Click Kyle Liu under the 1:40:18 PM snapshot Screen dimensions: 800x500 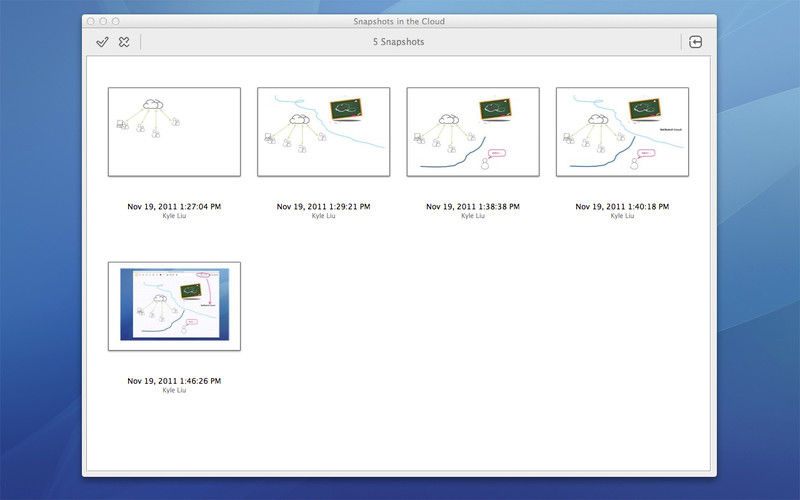(x=622, y=216)
